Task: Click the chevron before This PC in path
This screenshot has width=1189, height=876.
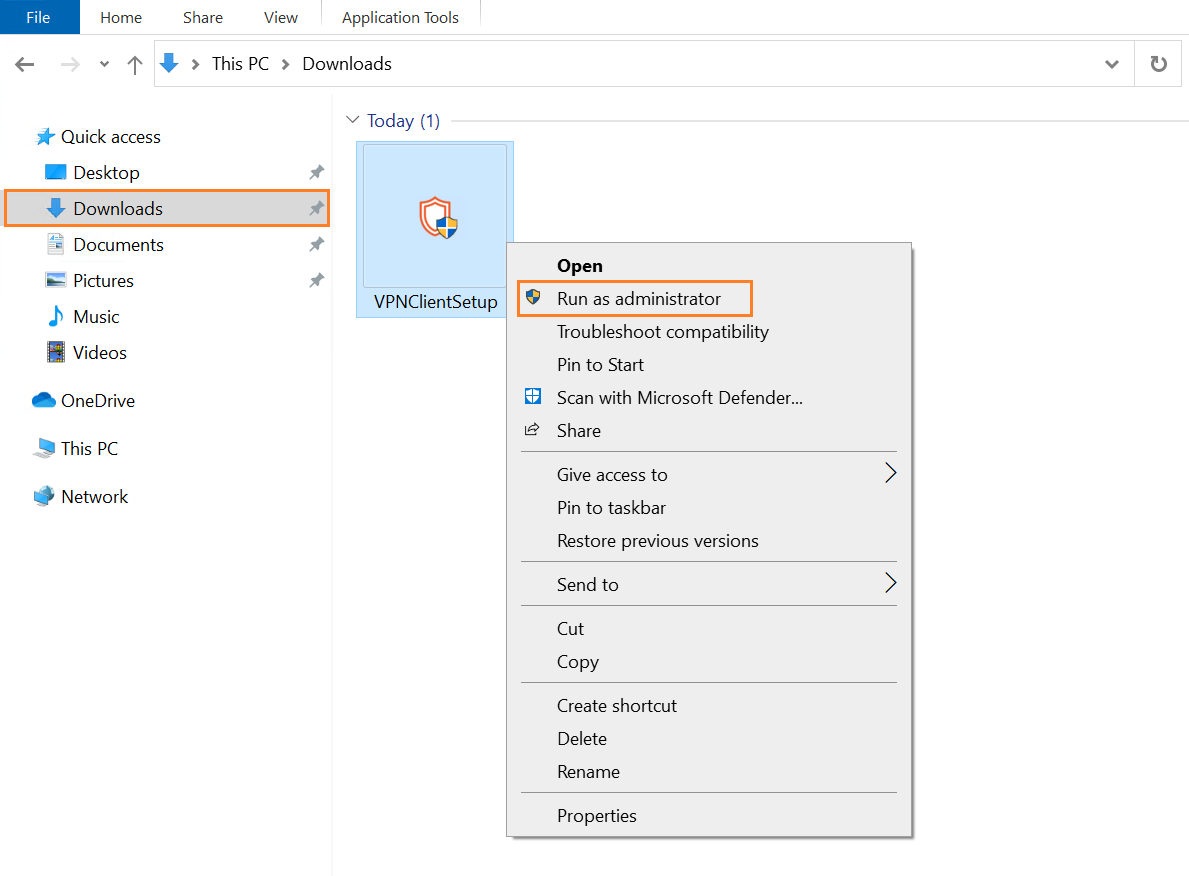Action: pyautogui.click(x=196, y=64)
